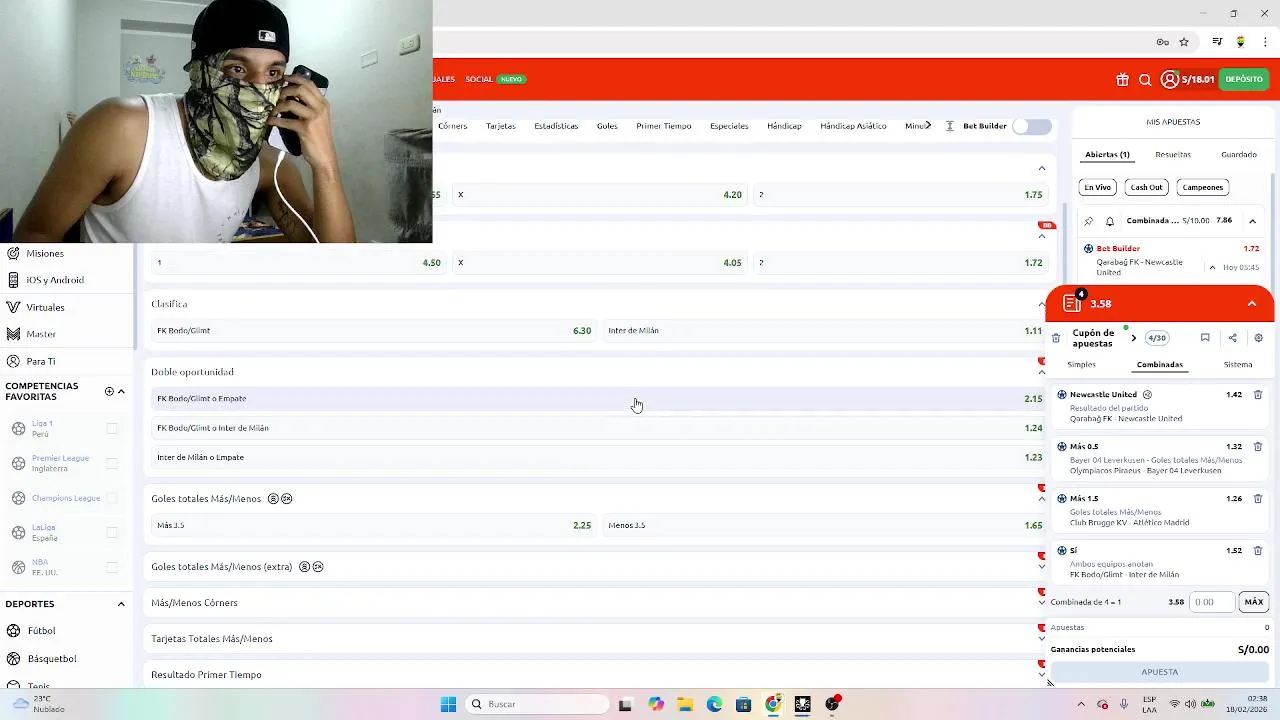1280x720 pixels.
Task: Open bet coupon settings gear
Action: tap(1258, 338)
